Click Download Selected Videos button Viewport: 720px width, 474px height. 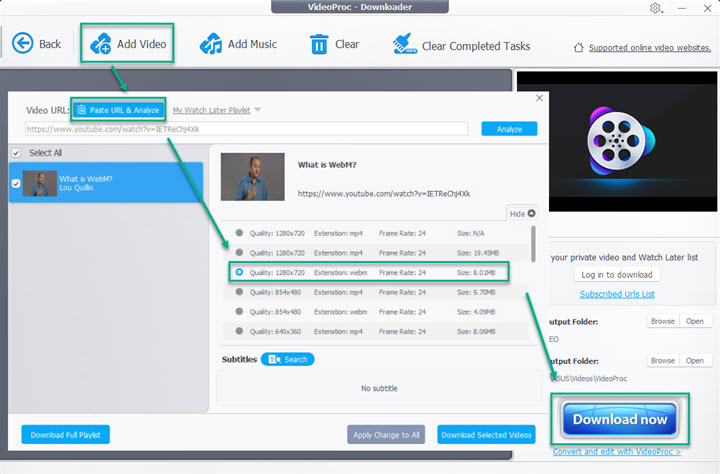[486, 434]
